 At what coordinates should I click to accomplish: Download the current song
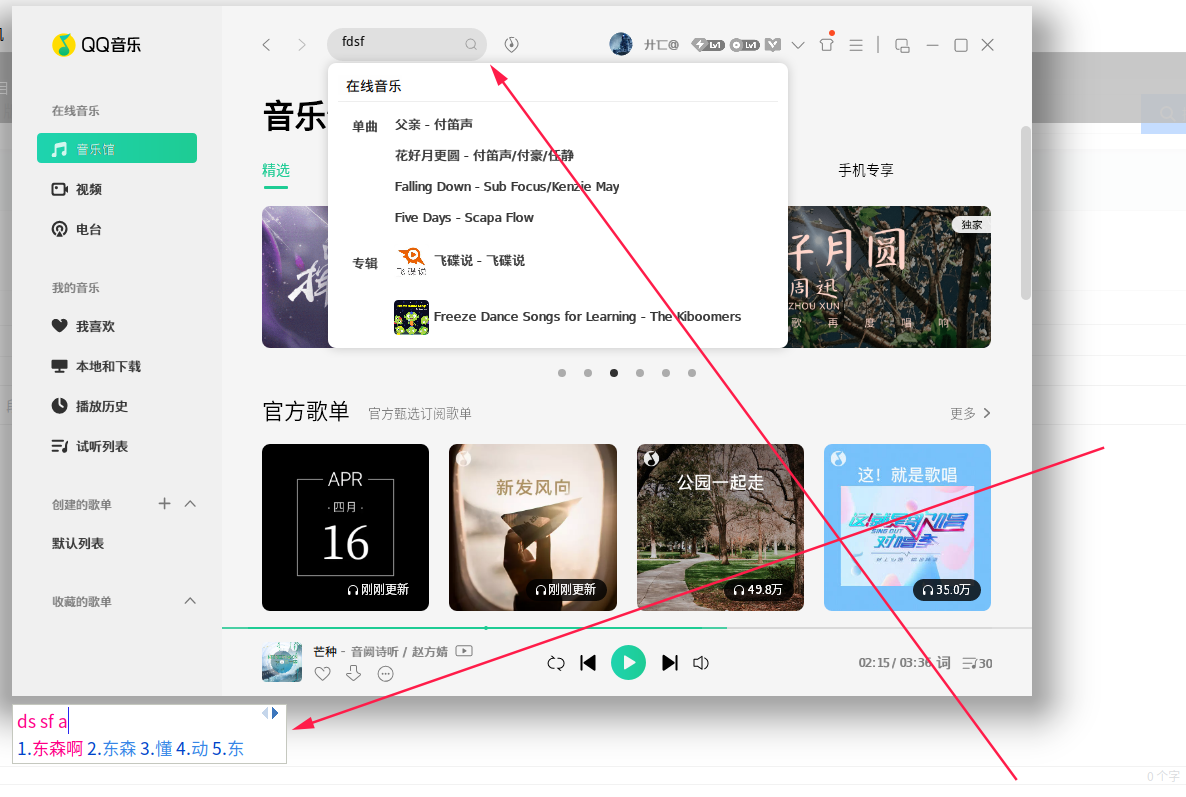[x=353, y=673]
